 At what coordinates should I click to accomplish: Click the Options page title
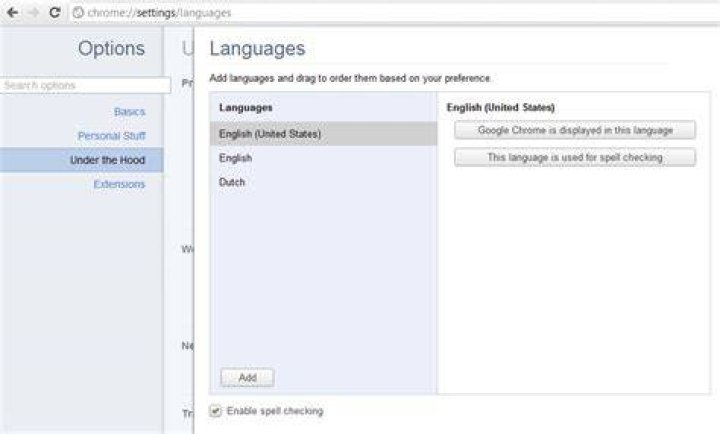coord(111,48)
